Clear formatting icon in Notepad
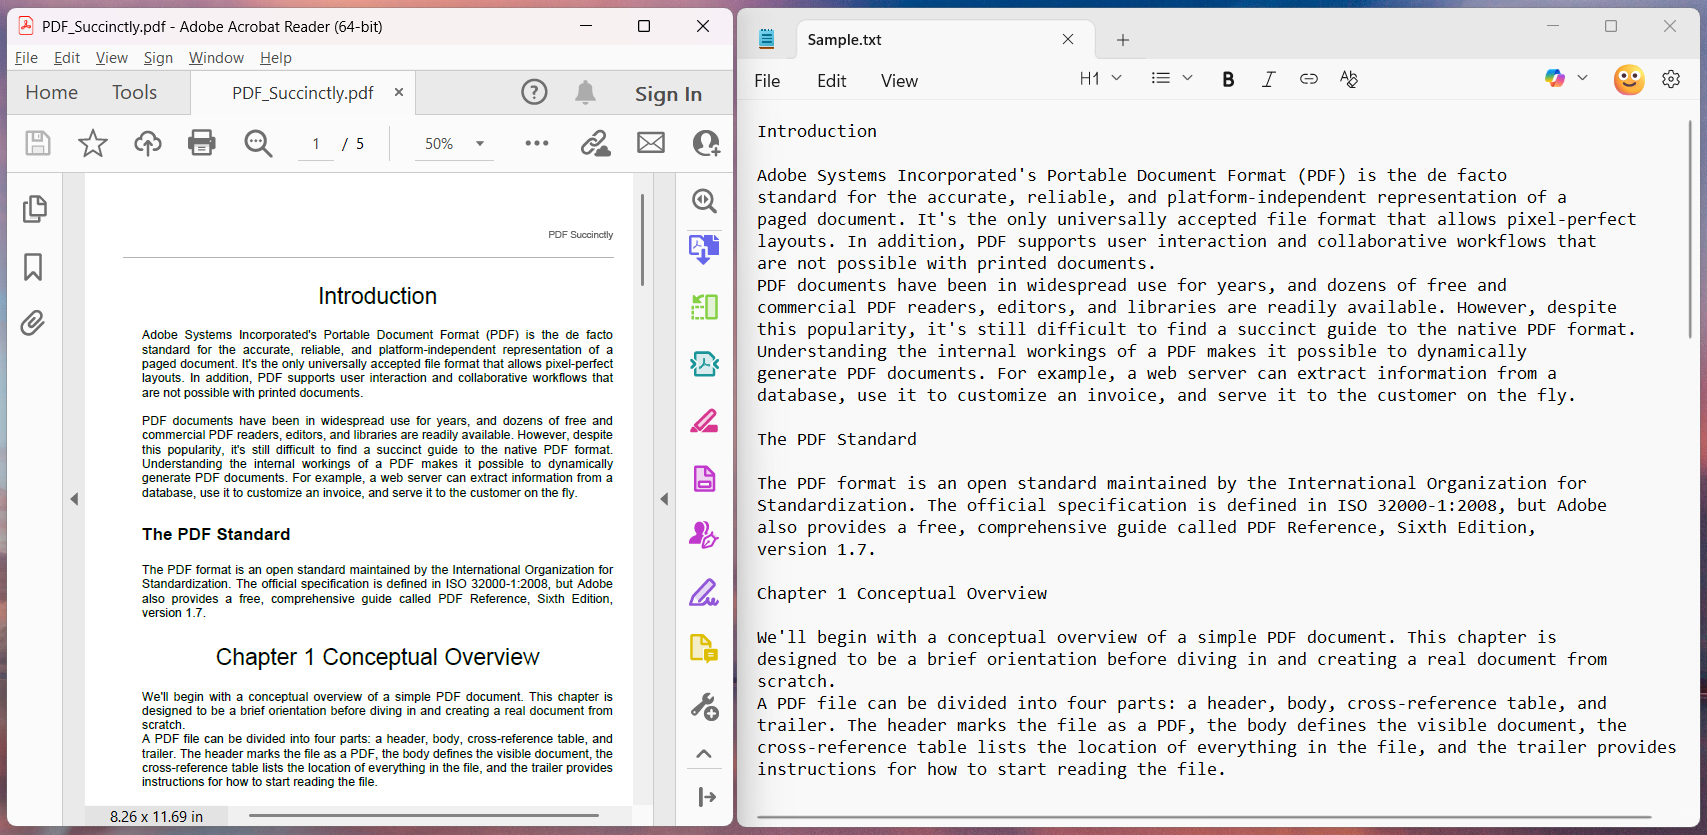 tap(1349, 79)
